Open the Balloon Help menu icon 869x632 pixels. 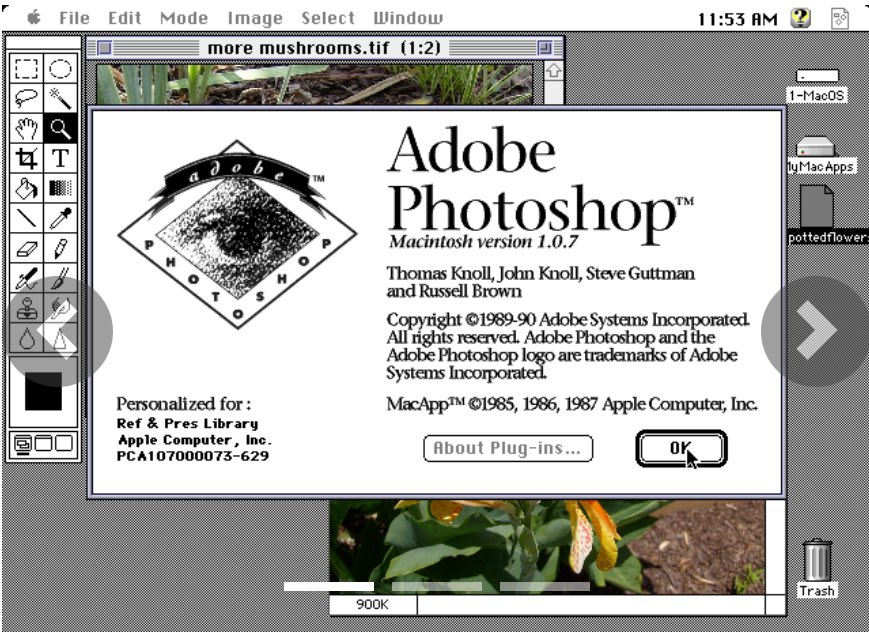[800, 18]
